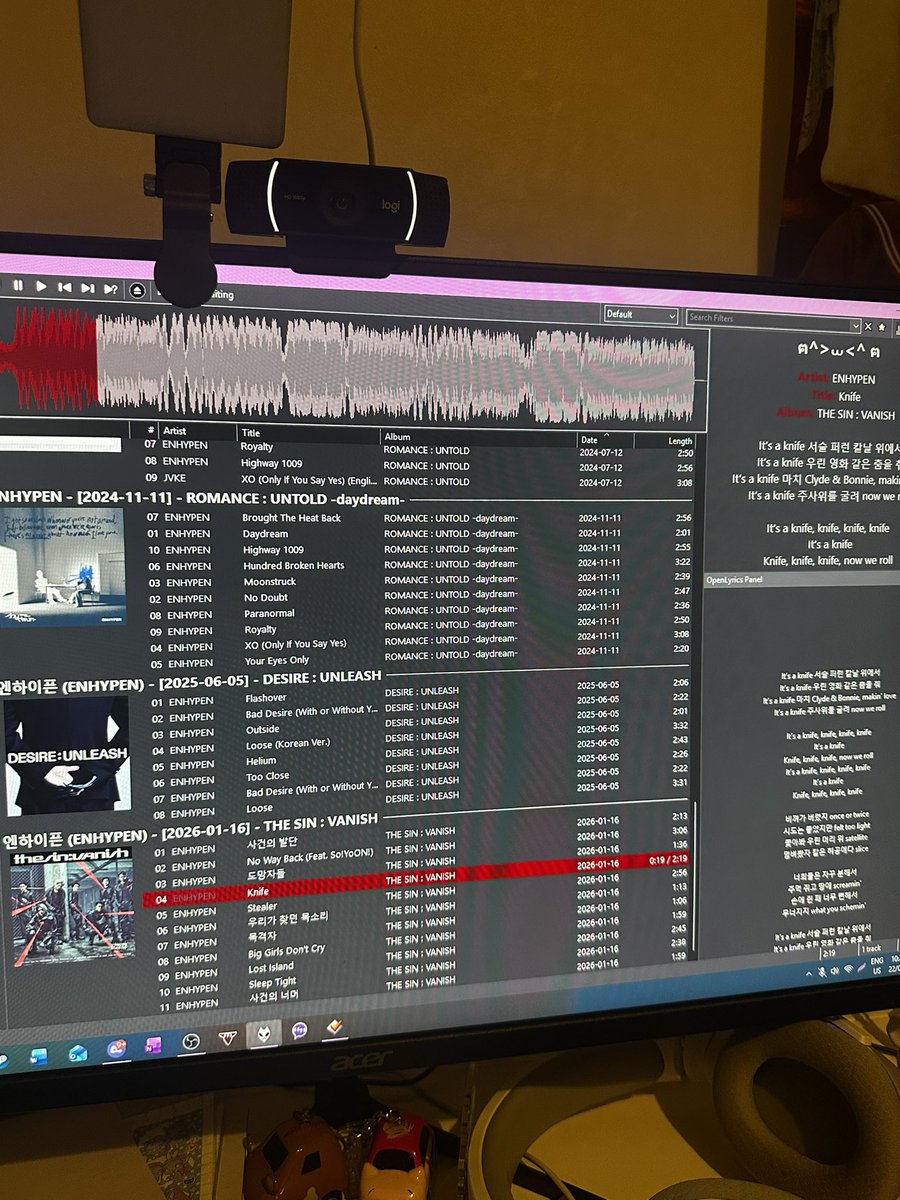The height and width of the screenshot is (1200, 900).
Task: Click the Wi-Fi tray icon
Action: (x=847, y=968)
